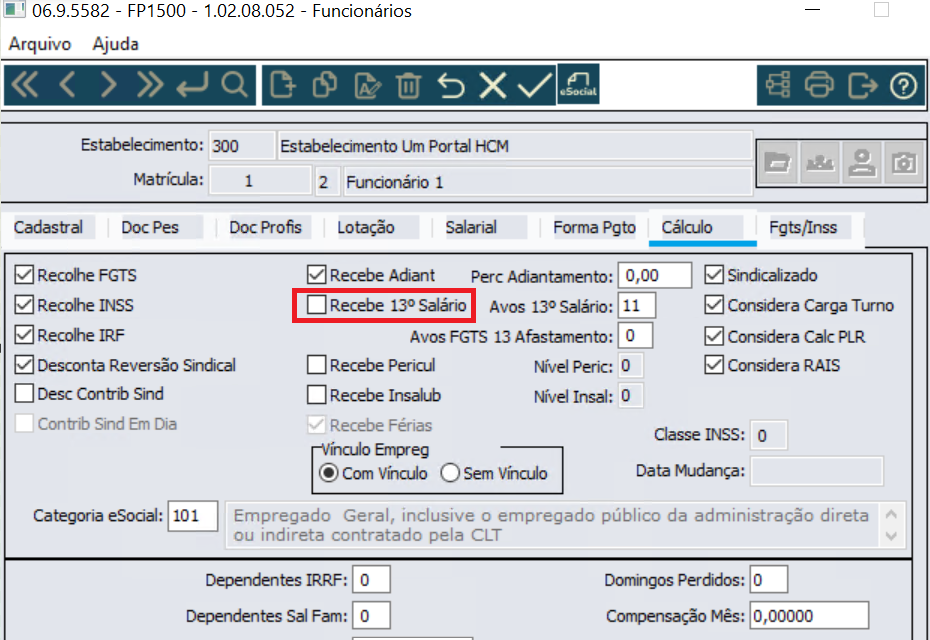Cancel editing with the X icon
Image resolution: width=930 pixels, height=640 pixels.
click(493, 85)
